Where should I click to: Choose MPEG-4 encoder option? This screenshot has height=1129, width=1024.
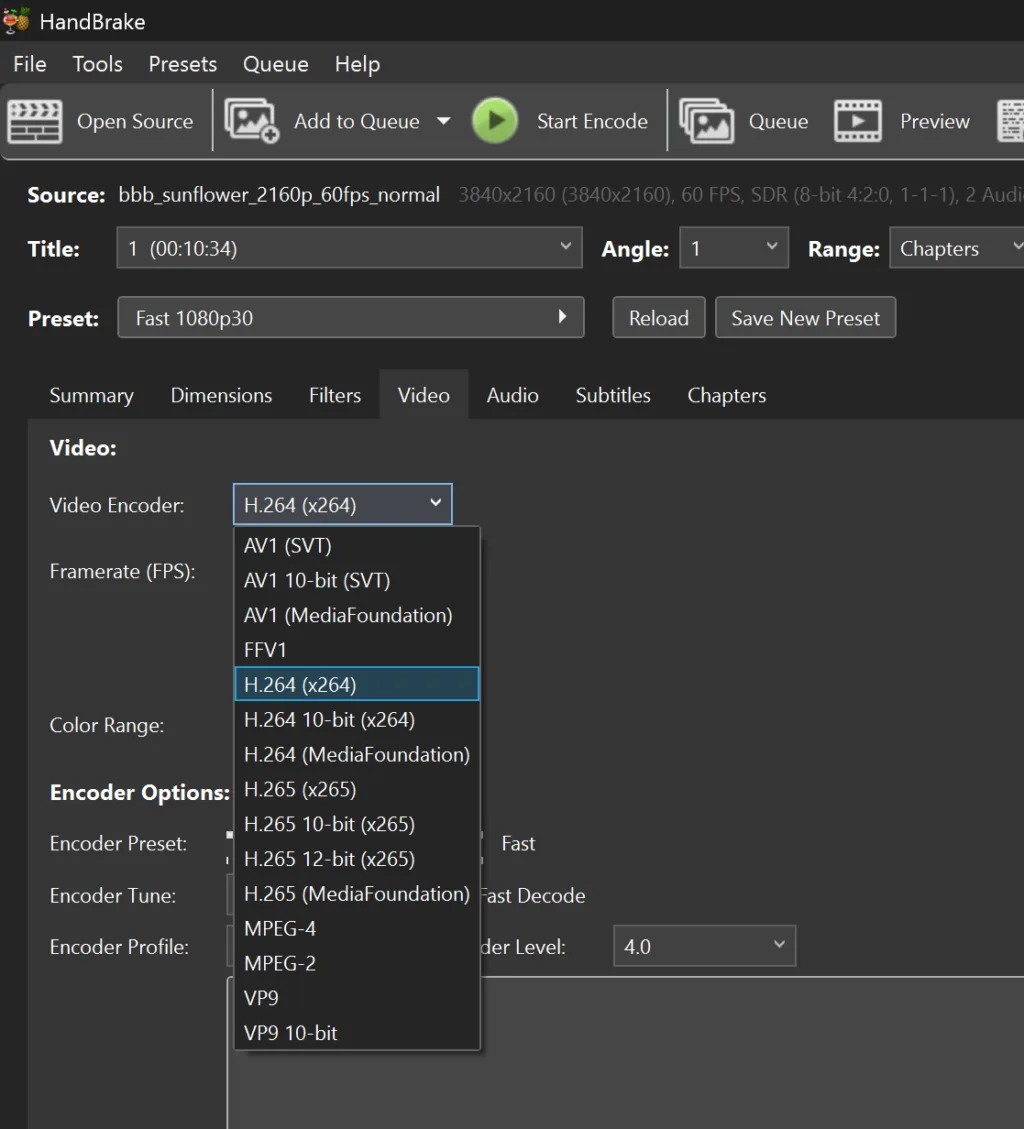click(357, 928)
